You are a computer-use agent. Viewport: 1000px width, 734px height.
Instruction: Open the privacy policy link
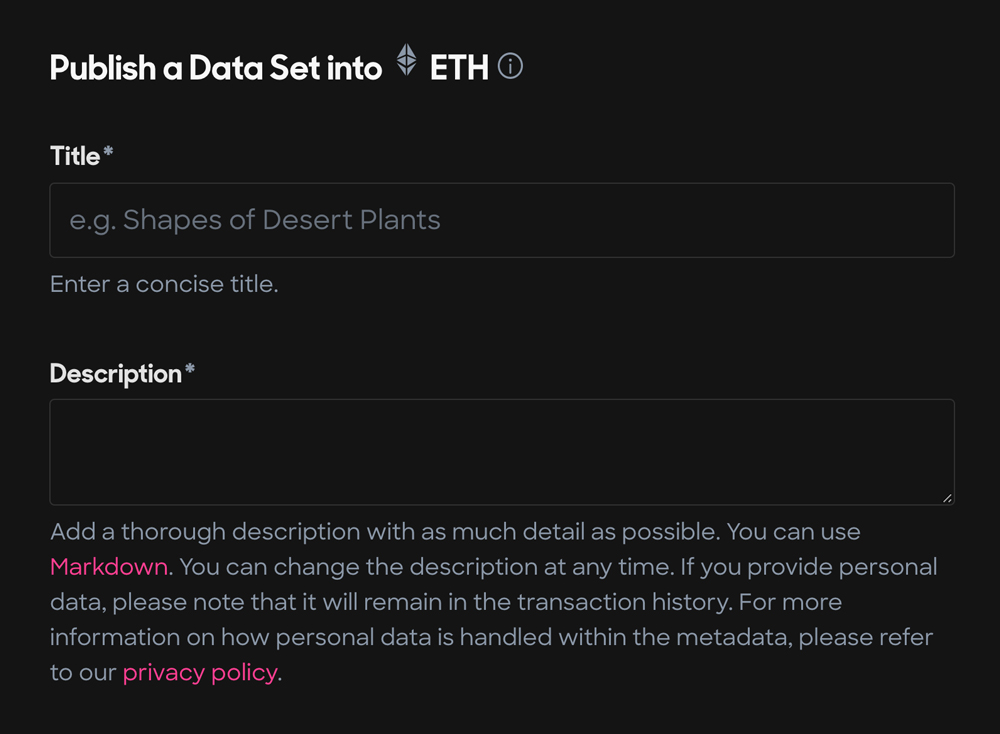point(200,673)
